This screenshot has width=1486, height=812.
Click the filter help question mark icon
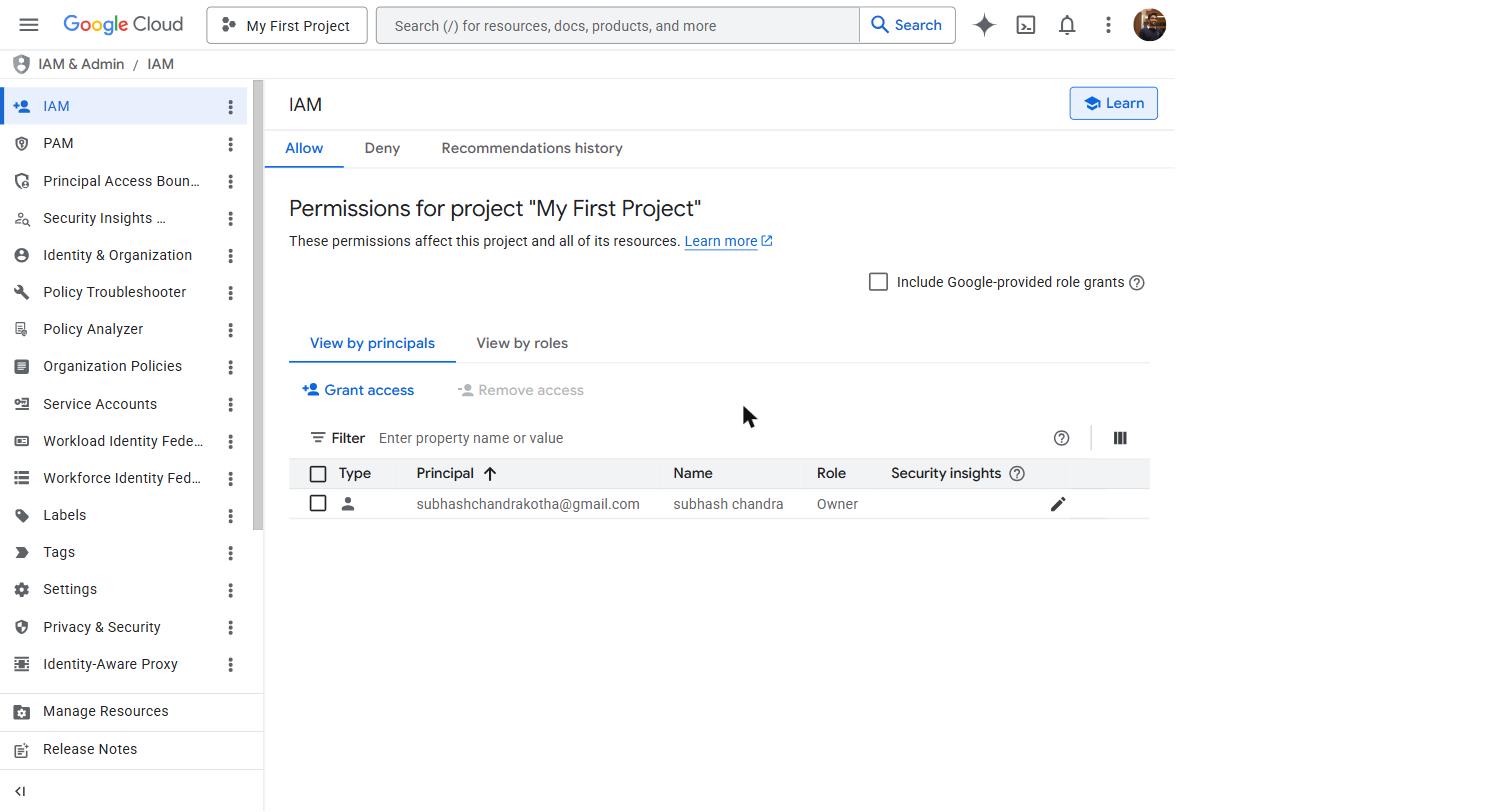[x=1062, y=438]
